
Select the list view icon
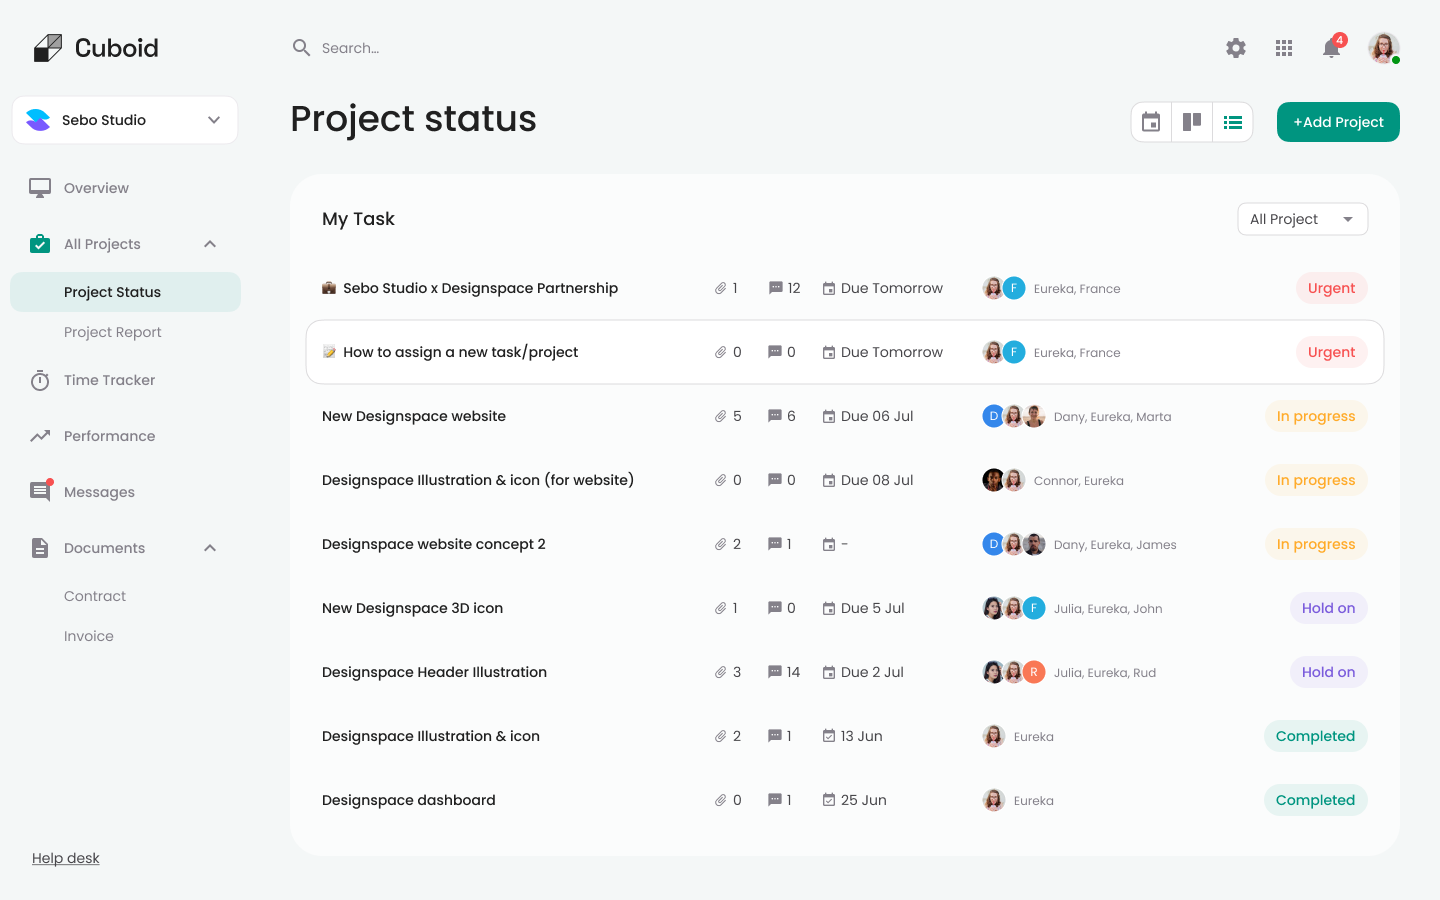[x=1232, y=121]
